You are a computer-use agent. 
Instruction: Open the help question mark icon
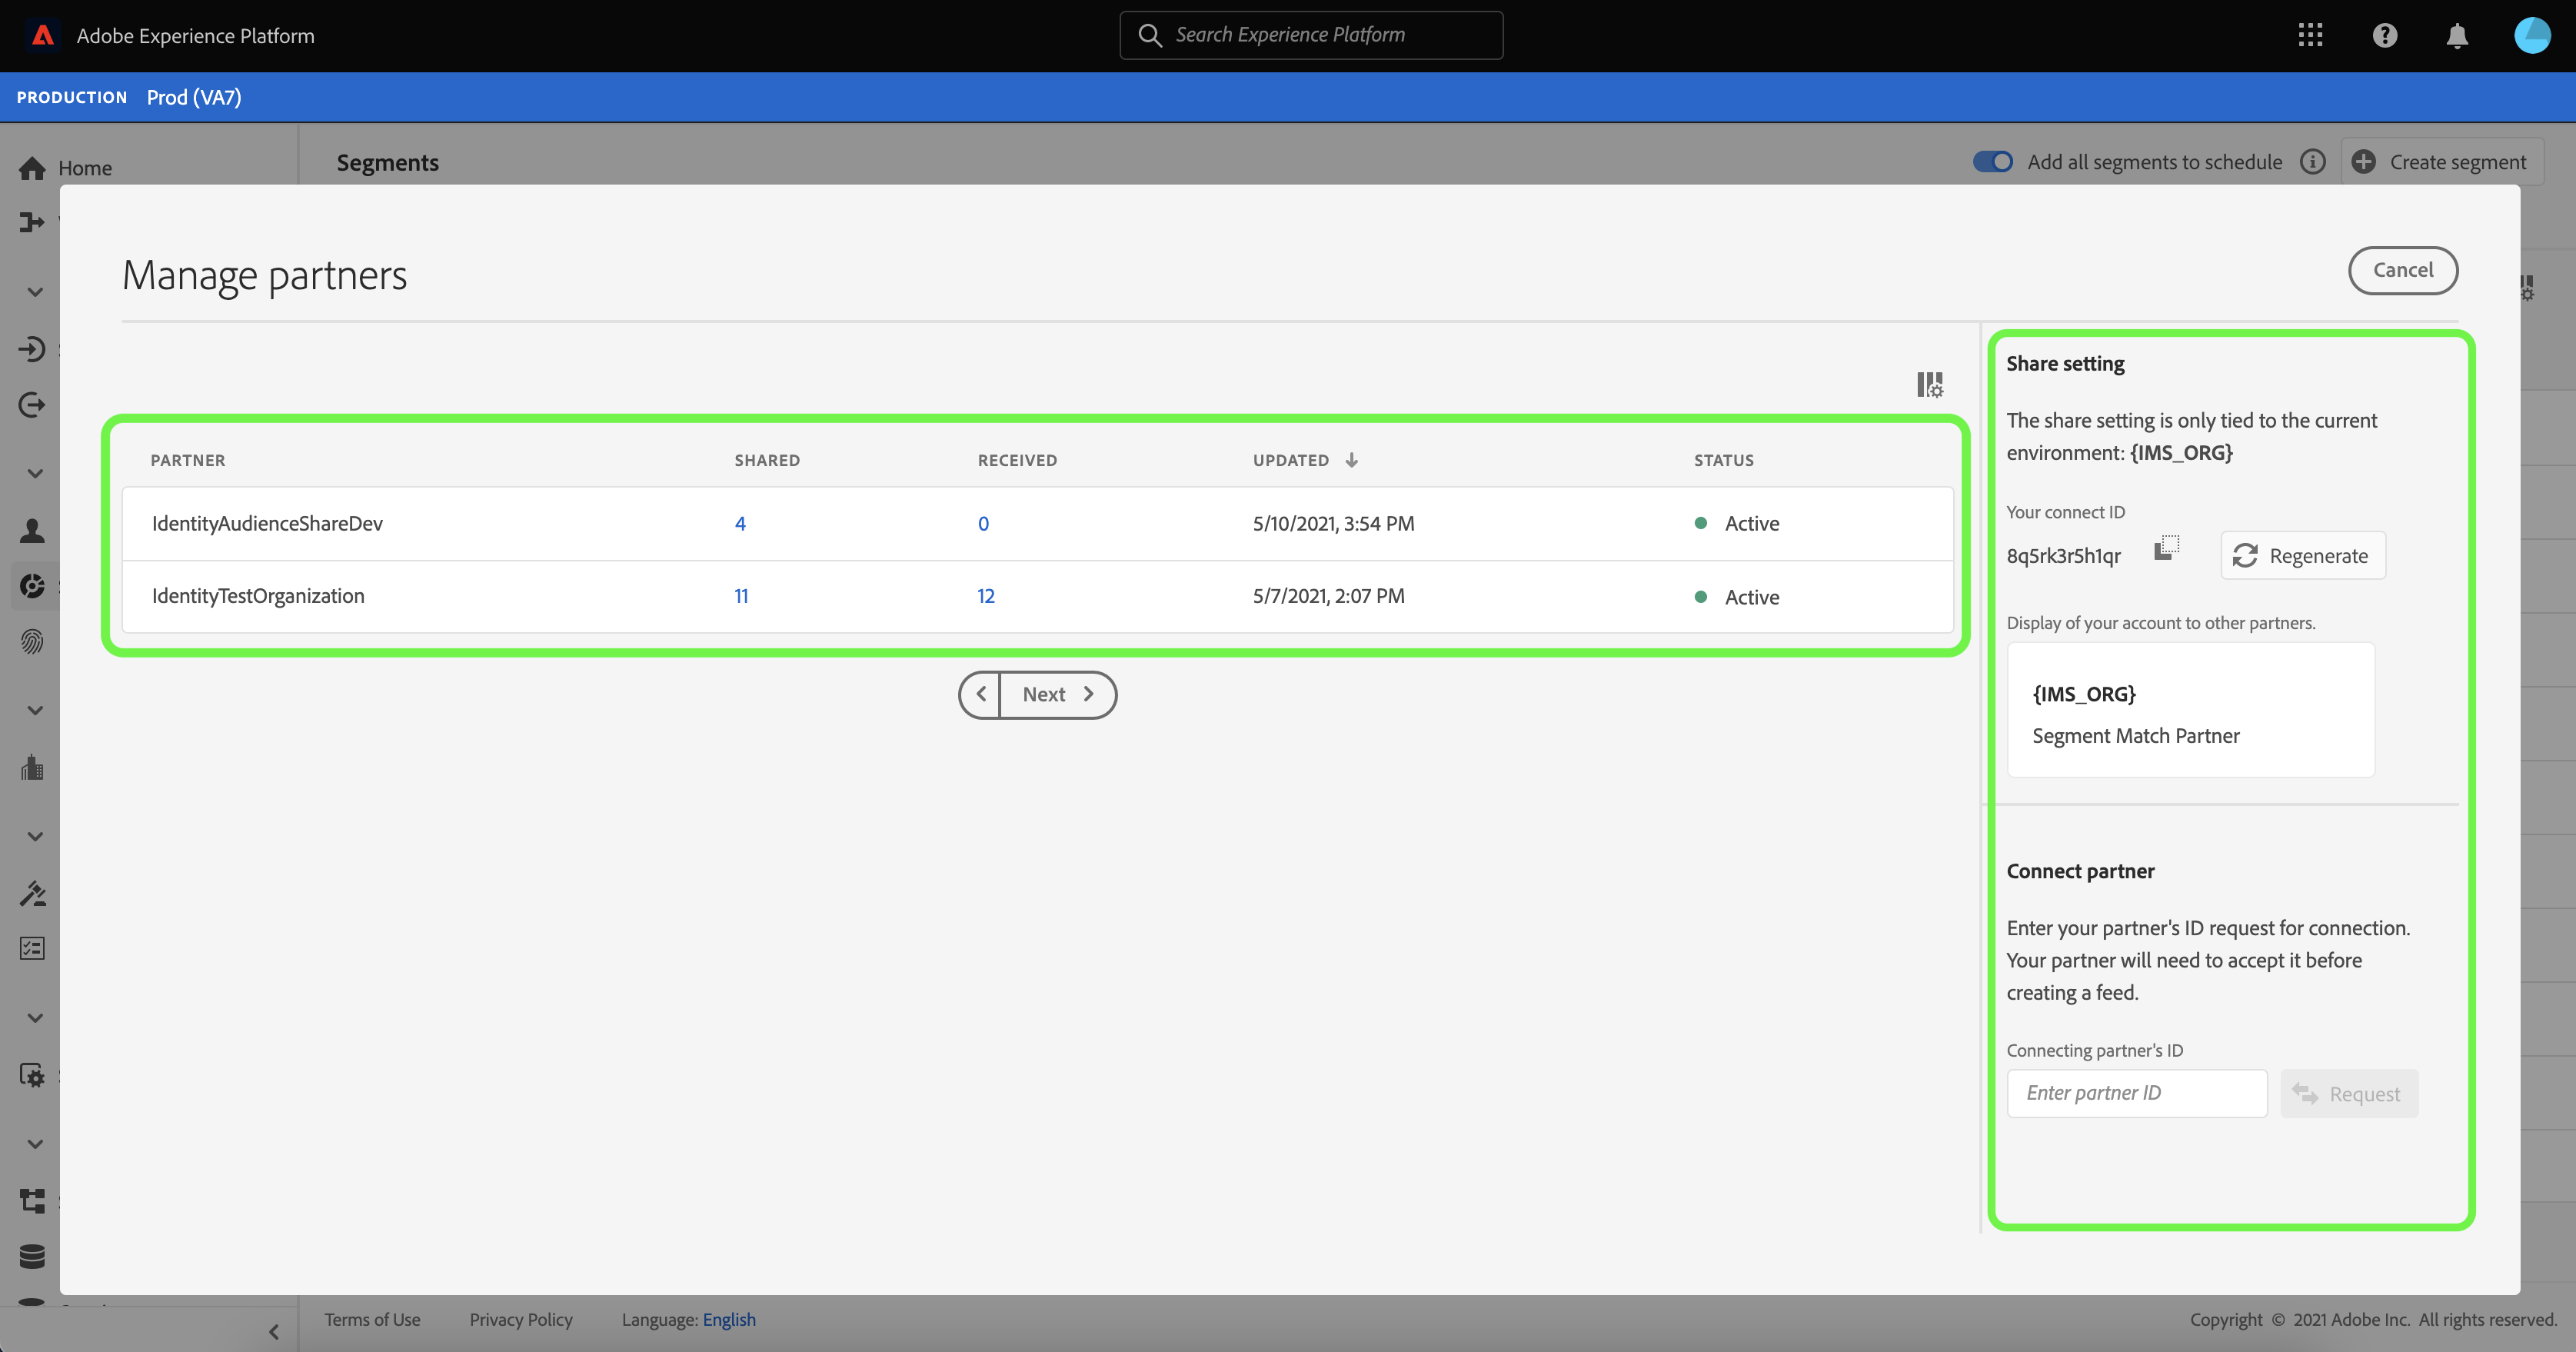[2384, 36]
